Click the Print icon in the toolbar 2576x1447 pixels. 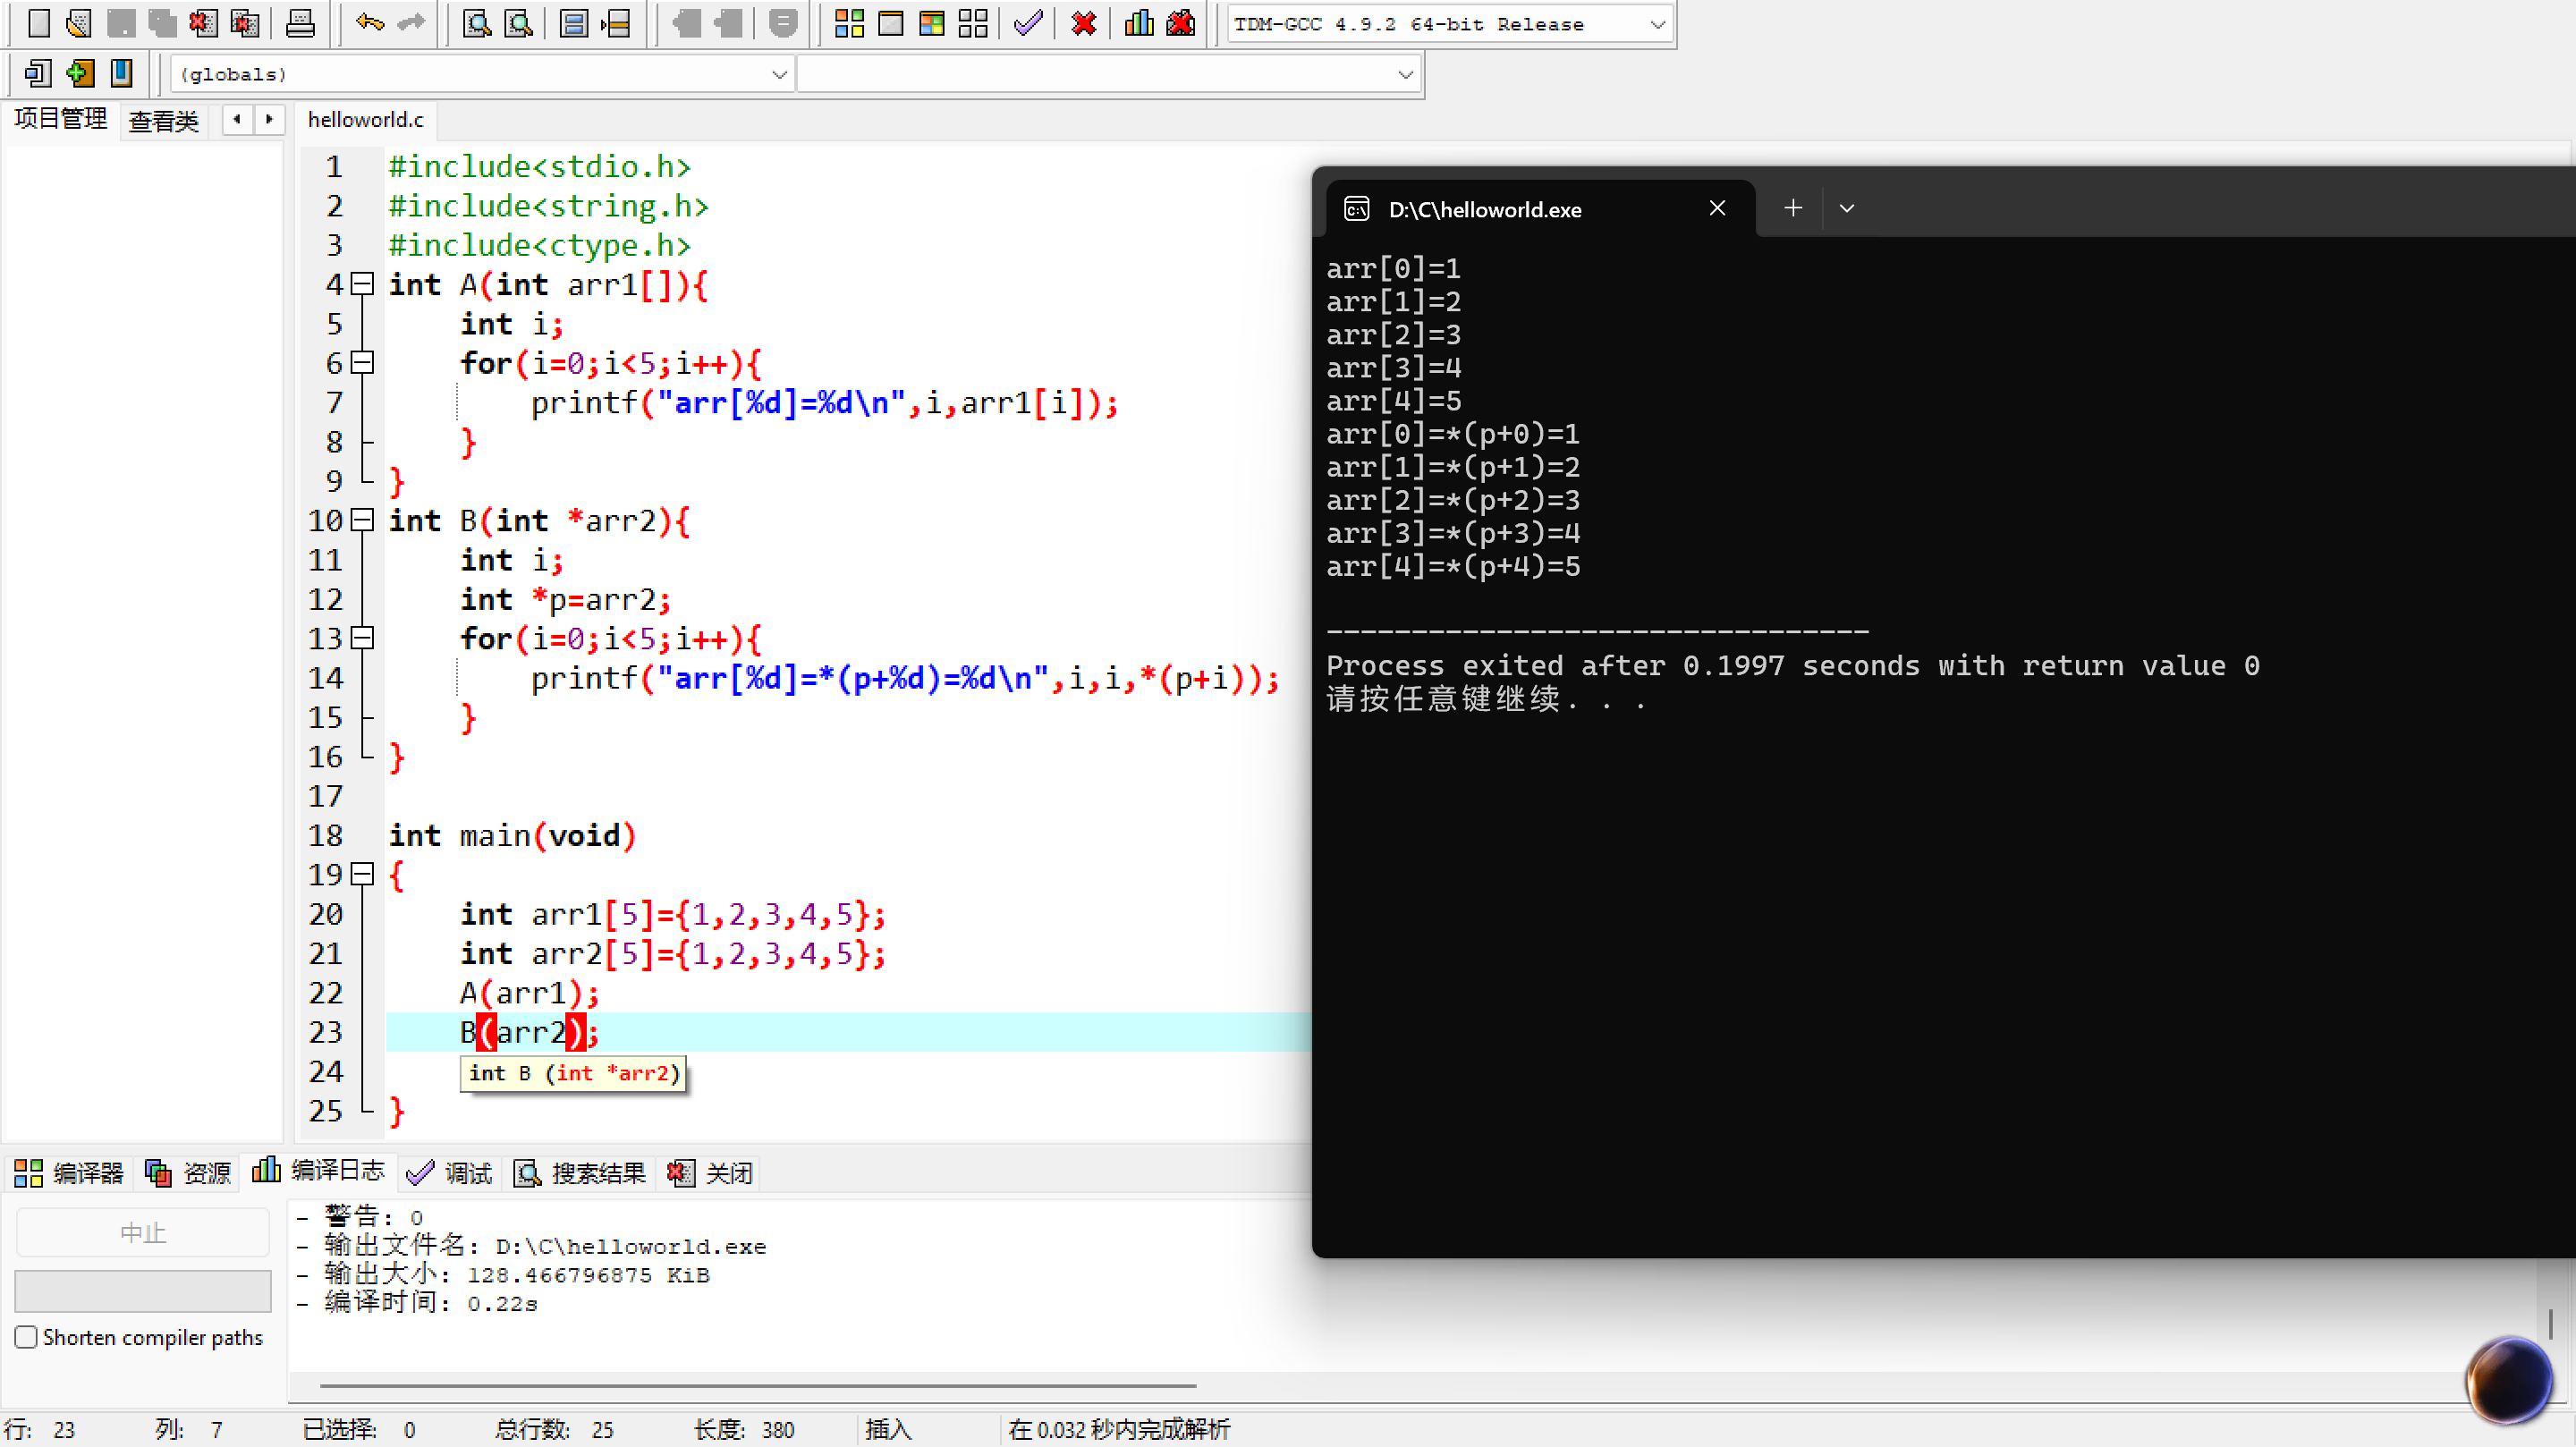pyautogui.click(x=300, y=22)
